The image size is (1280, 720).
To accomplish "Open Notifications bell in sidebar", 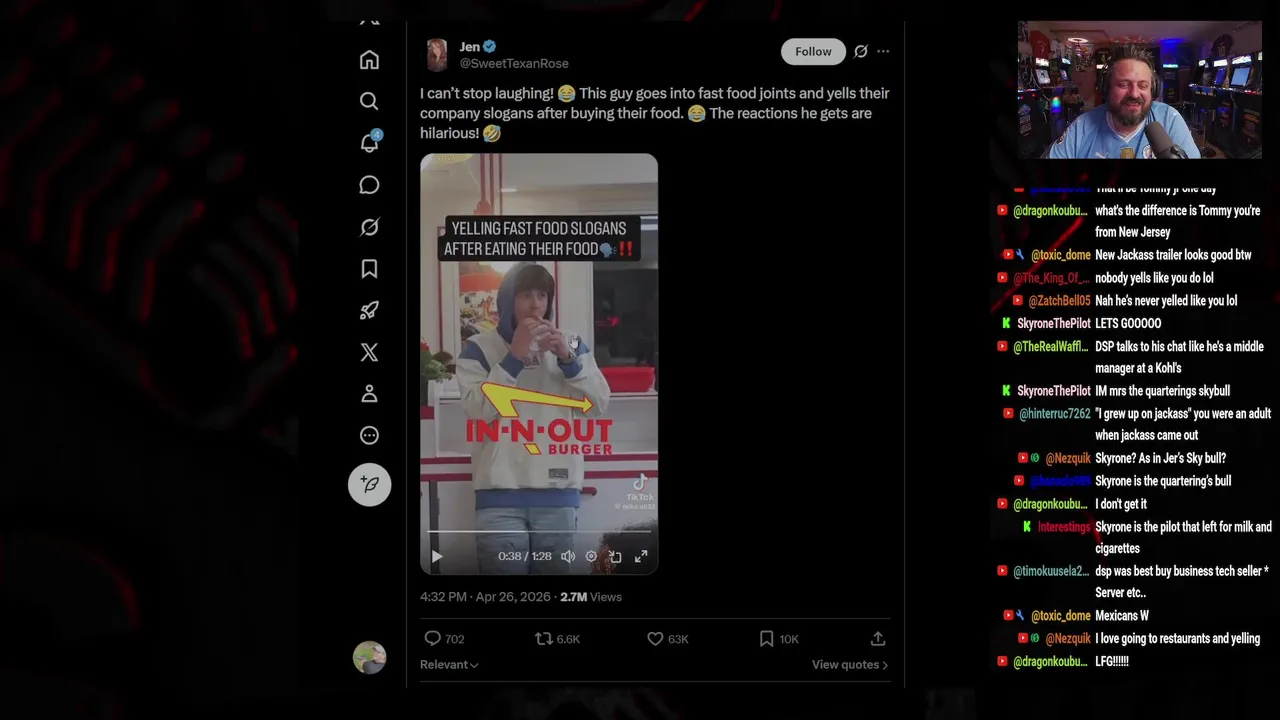I will tap(369, 143).
